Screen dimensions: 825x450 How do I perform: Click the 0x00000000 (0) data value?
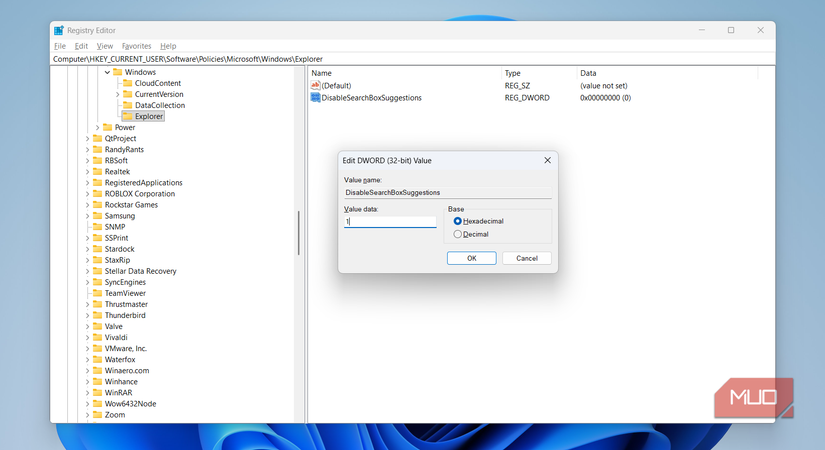[x=605, y=98]
